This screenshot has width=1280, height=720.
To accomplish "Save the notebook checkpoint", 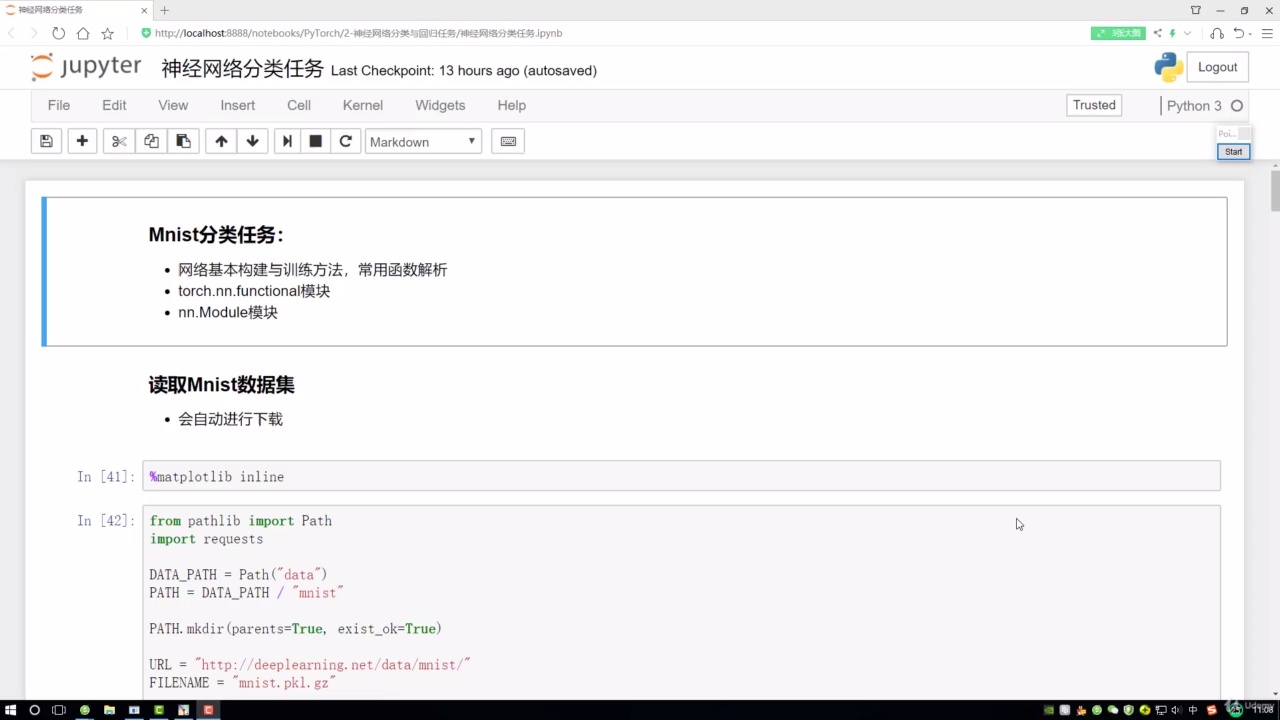I will point(46,141).
